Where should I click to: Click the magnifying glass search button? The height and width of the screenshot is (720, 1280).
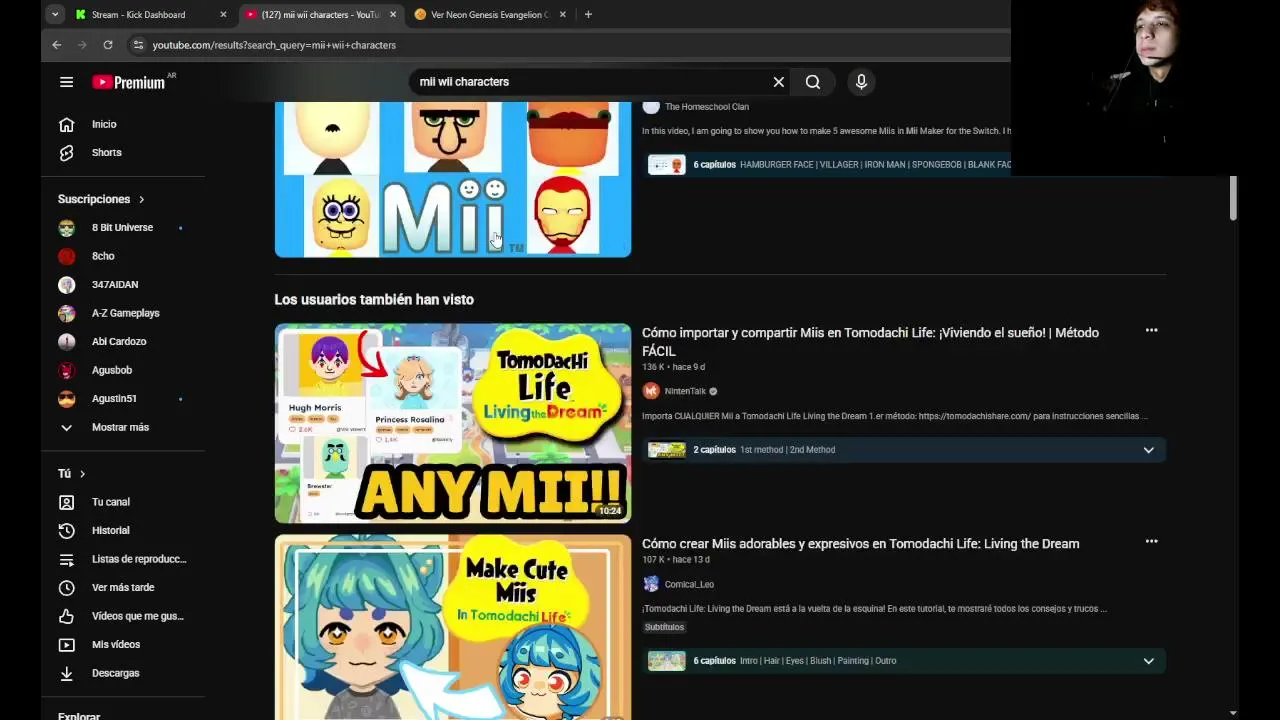[x=813, y=82]
